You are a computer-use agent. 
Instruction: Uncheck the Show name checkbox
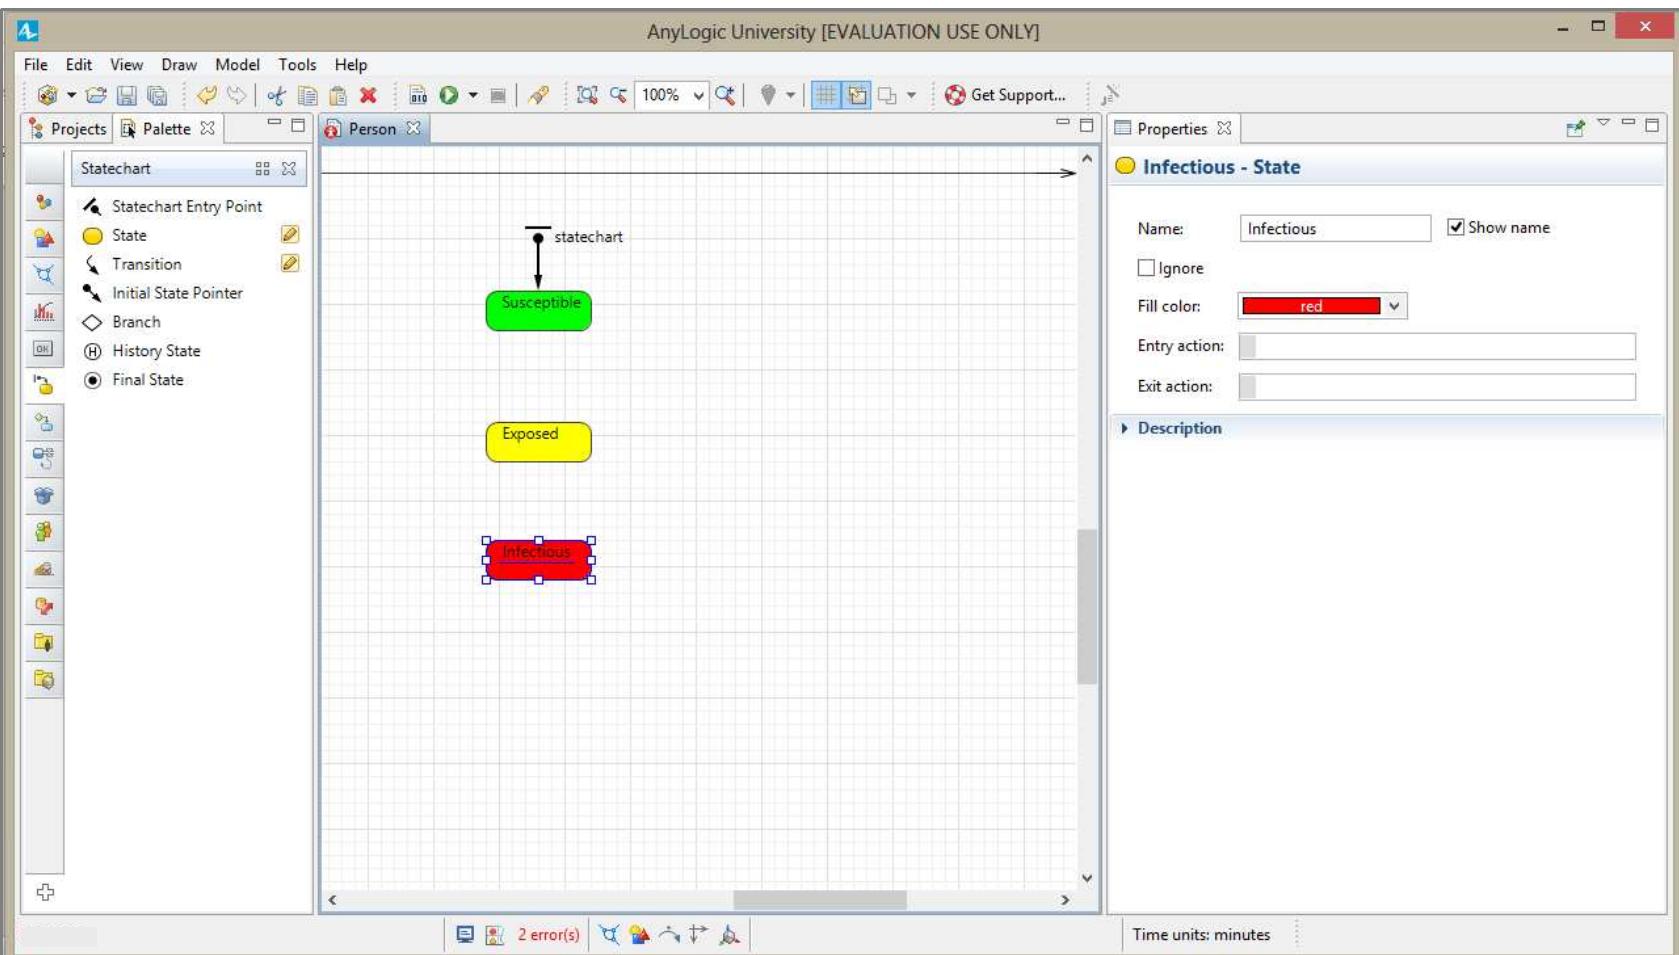tap(1456, 227)
